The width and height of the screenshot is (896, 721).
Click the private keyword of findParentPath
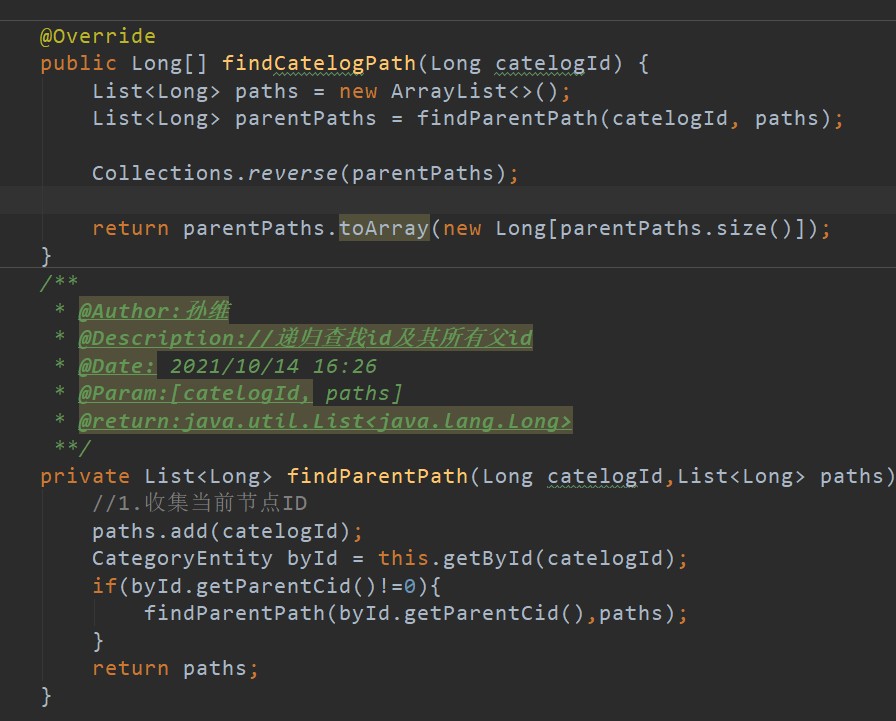[x=85, y=476]
